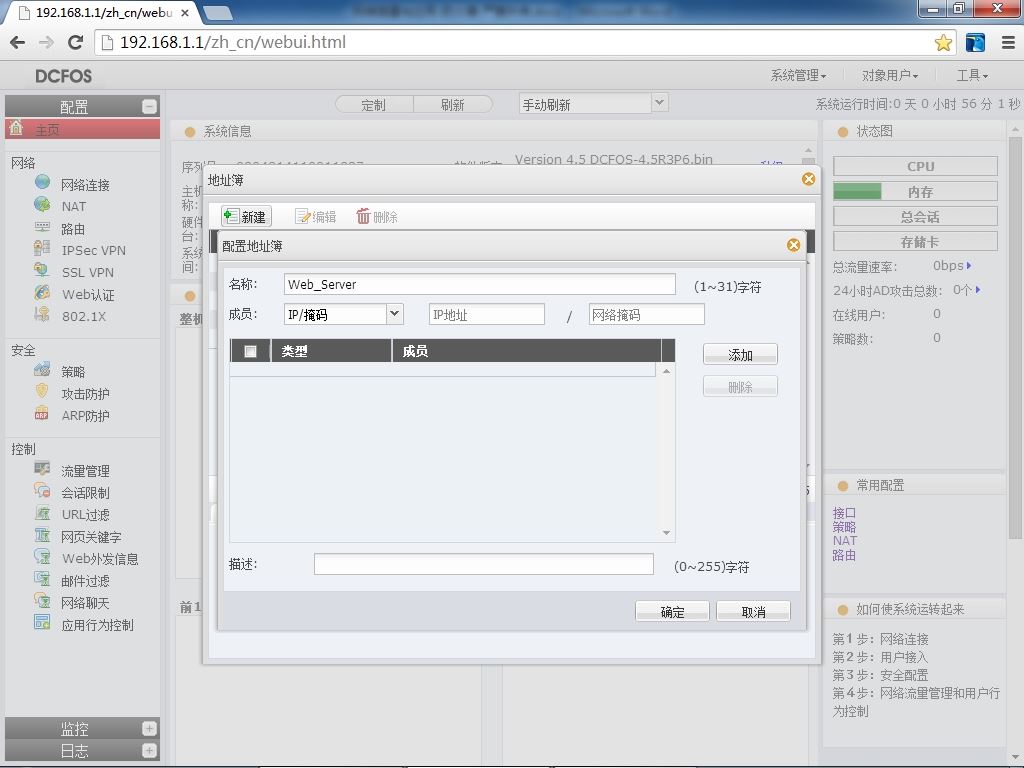
Task: Click the 名称 field containing Web_Server
Action: click(480, 284)
